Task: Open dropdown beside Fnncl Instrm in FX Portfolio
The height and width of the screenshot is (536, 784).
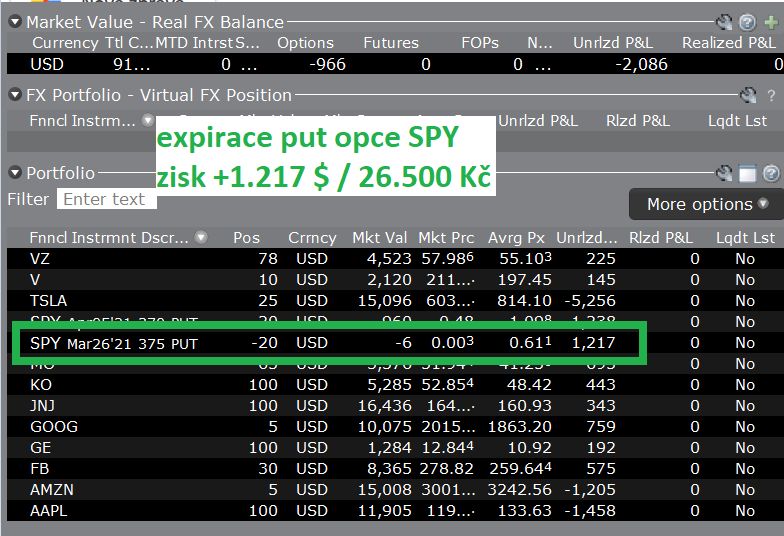Action: pos(148,120)
